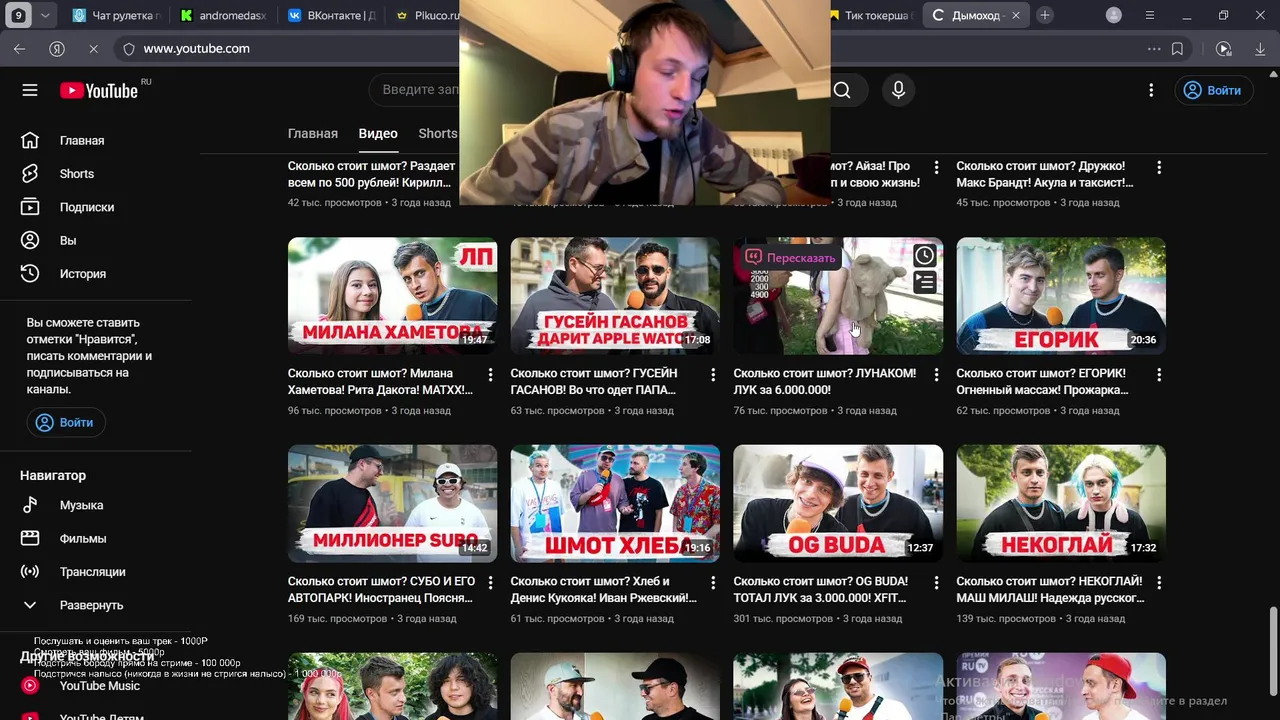
Task: Add ЛУНАКОМ video to Watch later
Action: tap(925, 256)
